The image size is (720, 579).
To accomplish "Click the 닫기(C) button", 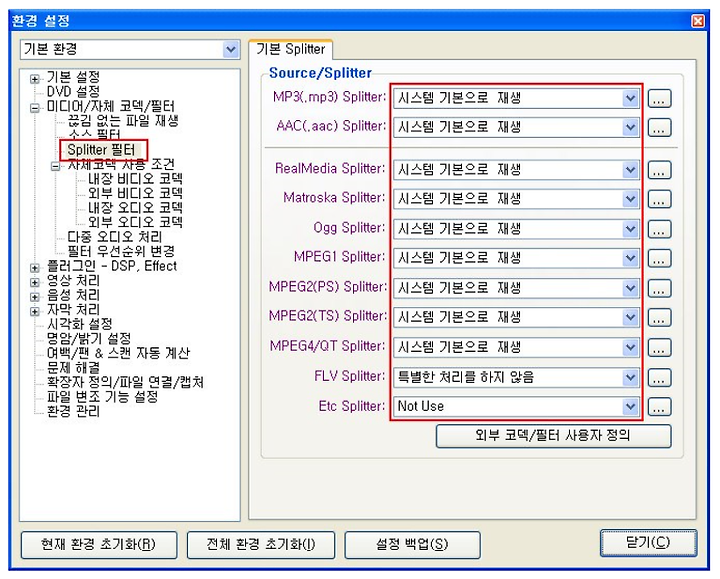I will 648,543.
